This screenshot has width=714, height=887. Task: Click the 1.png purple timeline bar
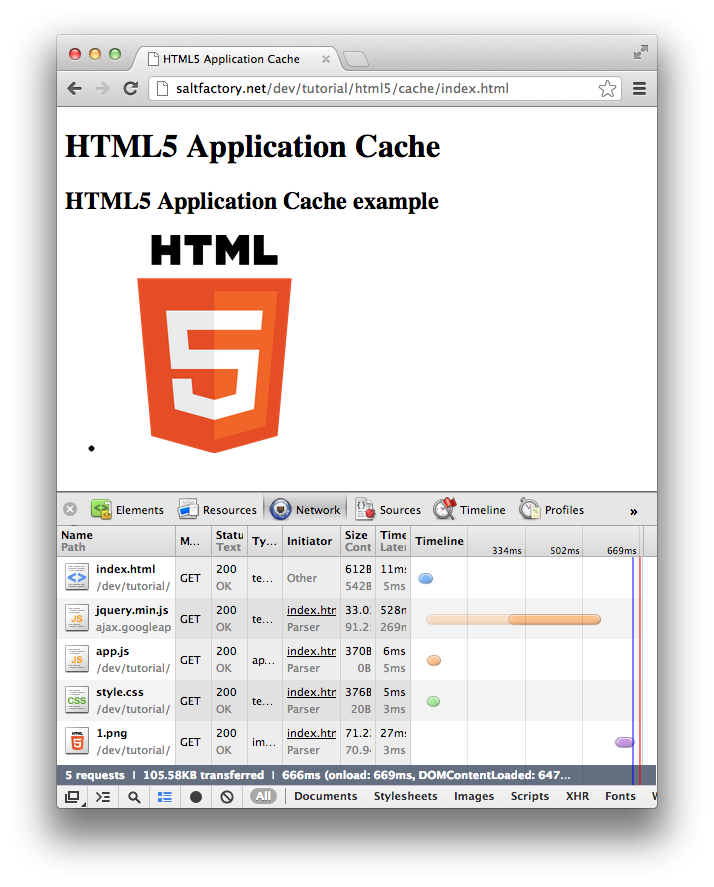coord(625,742)
